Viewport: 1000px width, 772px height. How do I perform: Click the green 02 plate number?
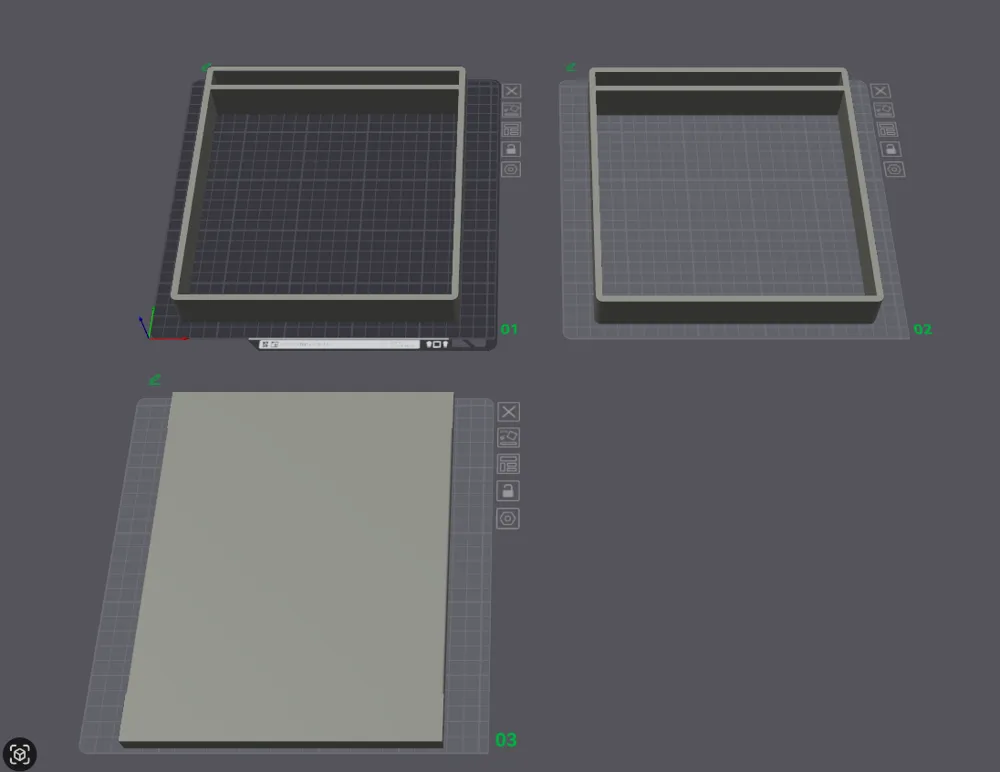click(x=922, y=329)
